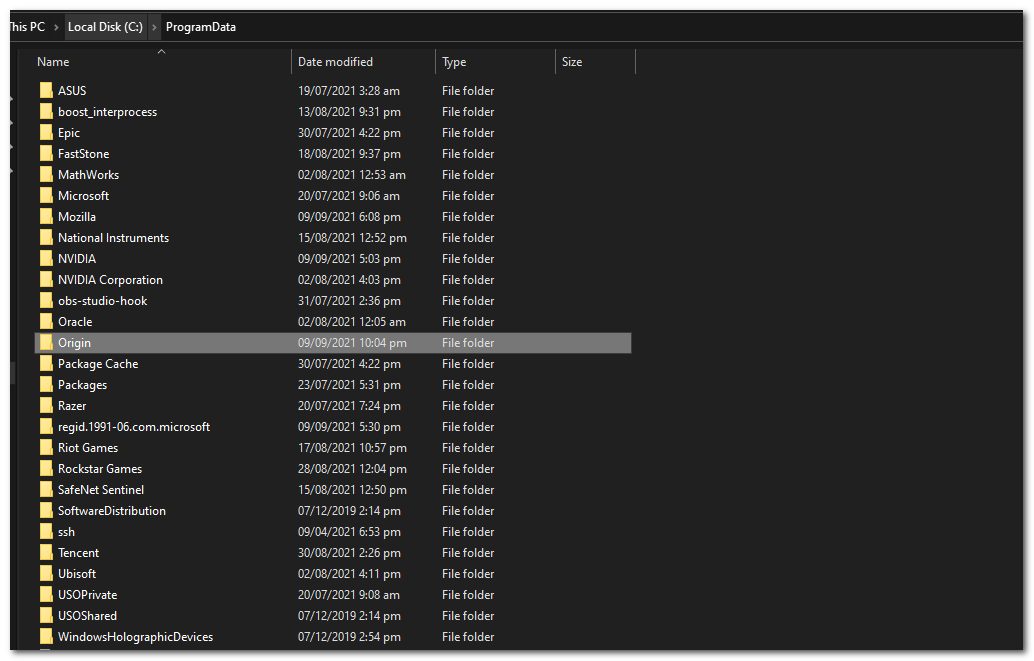The image size is (1034, 661).
Task: Open the Ubisoft folder icon
Action: point(46,573)
